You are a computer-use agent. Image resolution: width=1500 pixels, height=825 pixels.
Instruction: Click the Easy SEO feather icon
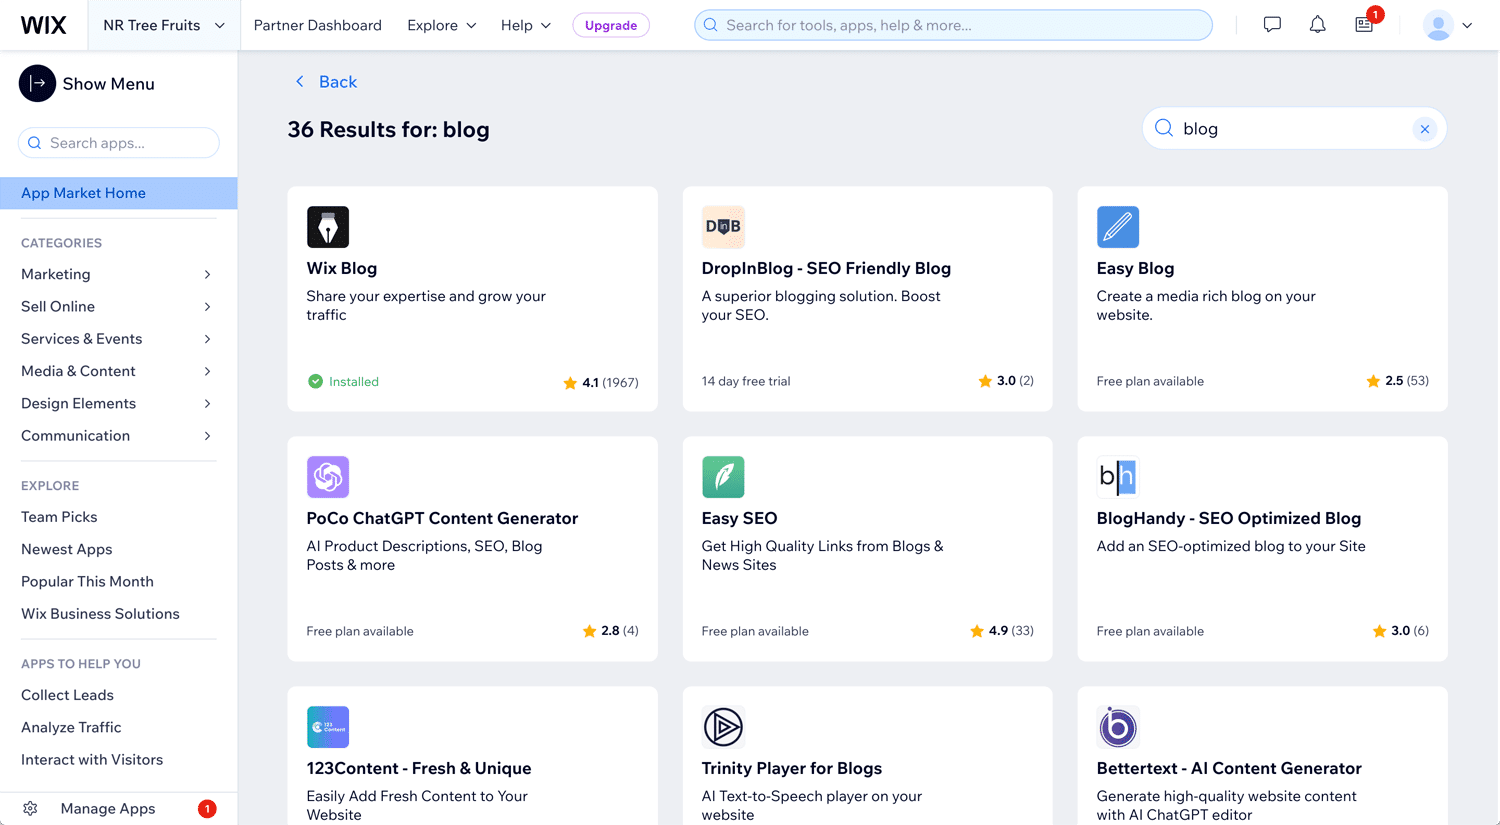pyautogui.click(x=723, y=477)
